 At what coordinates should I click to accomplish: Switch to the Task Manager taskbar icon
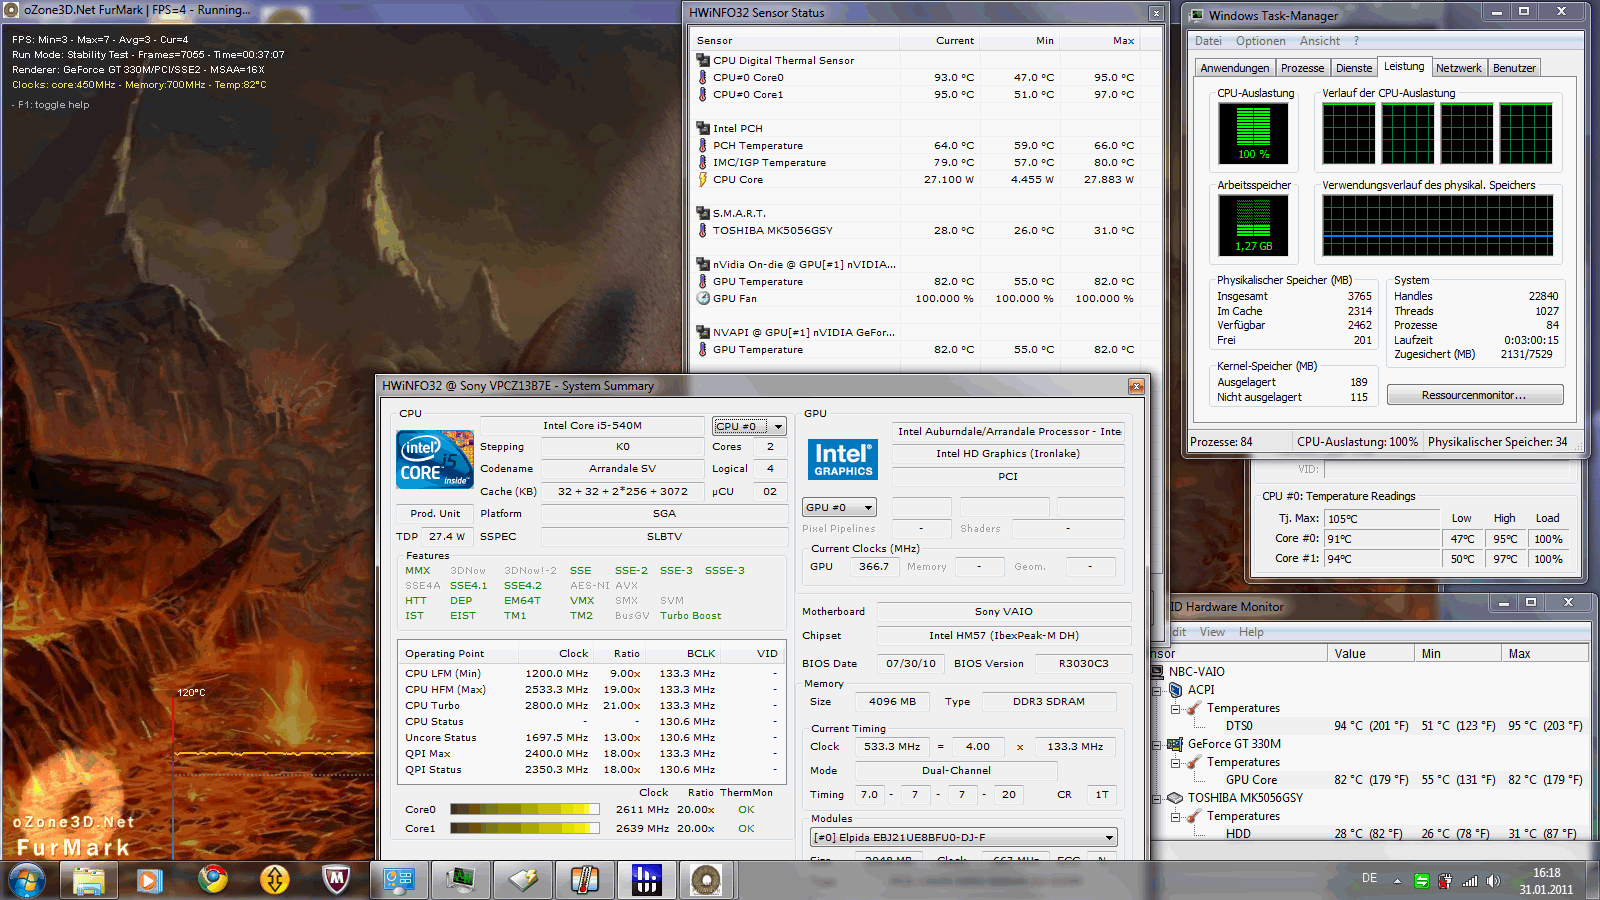point(461,881)
